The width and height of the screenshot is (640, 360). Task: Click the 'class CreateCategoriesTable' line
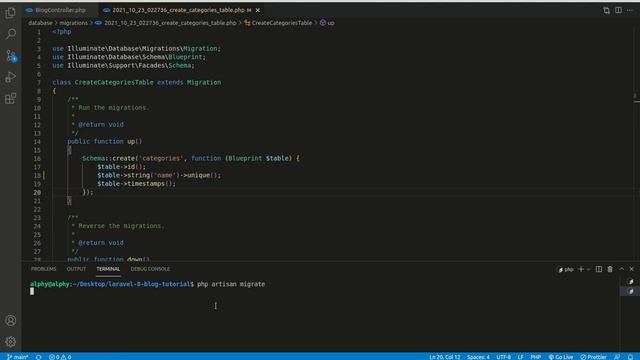pos(137,82)
